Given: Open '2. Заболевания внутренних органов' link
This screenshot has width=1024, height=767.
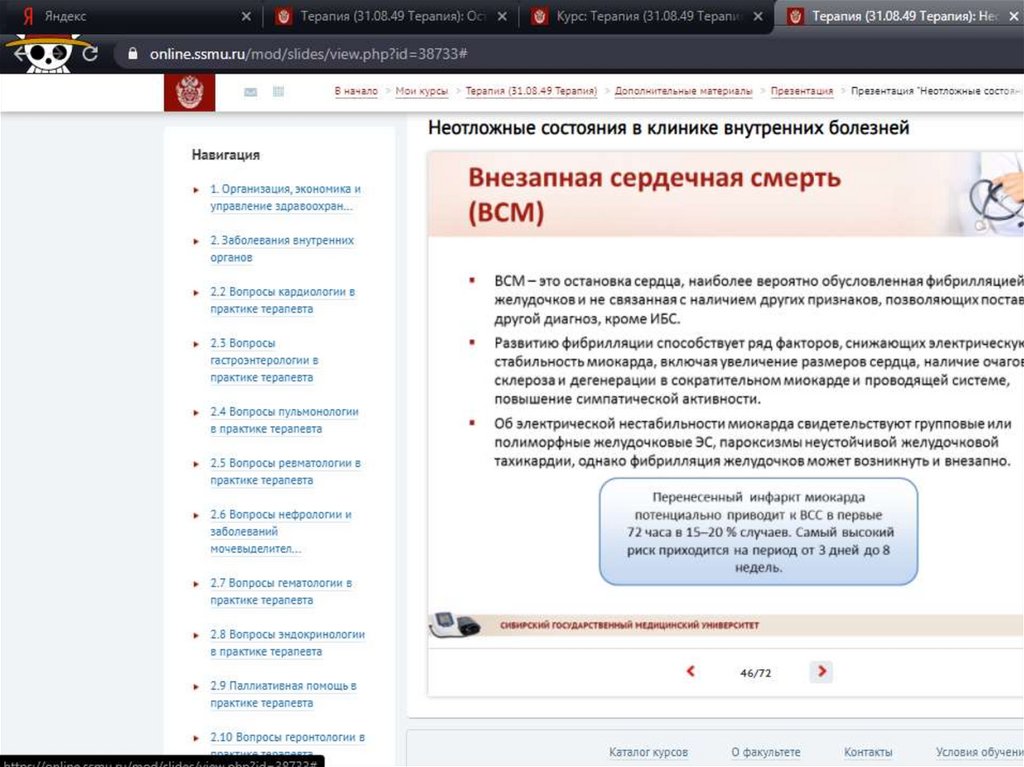Looking at the screenshot, I should tap(281, 249).
